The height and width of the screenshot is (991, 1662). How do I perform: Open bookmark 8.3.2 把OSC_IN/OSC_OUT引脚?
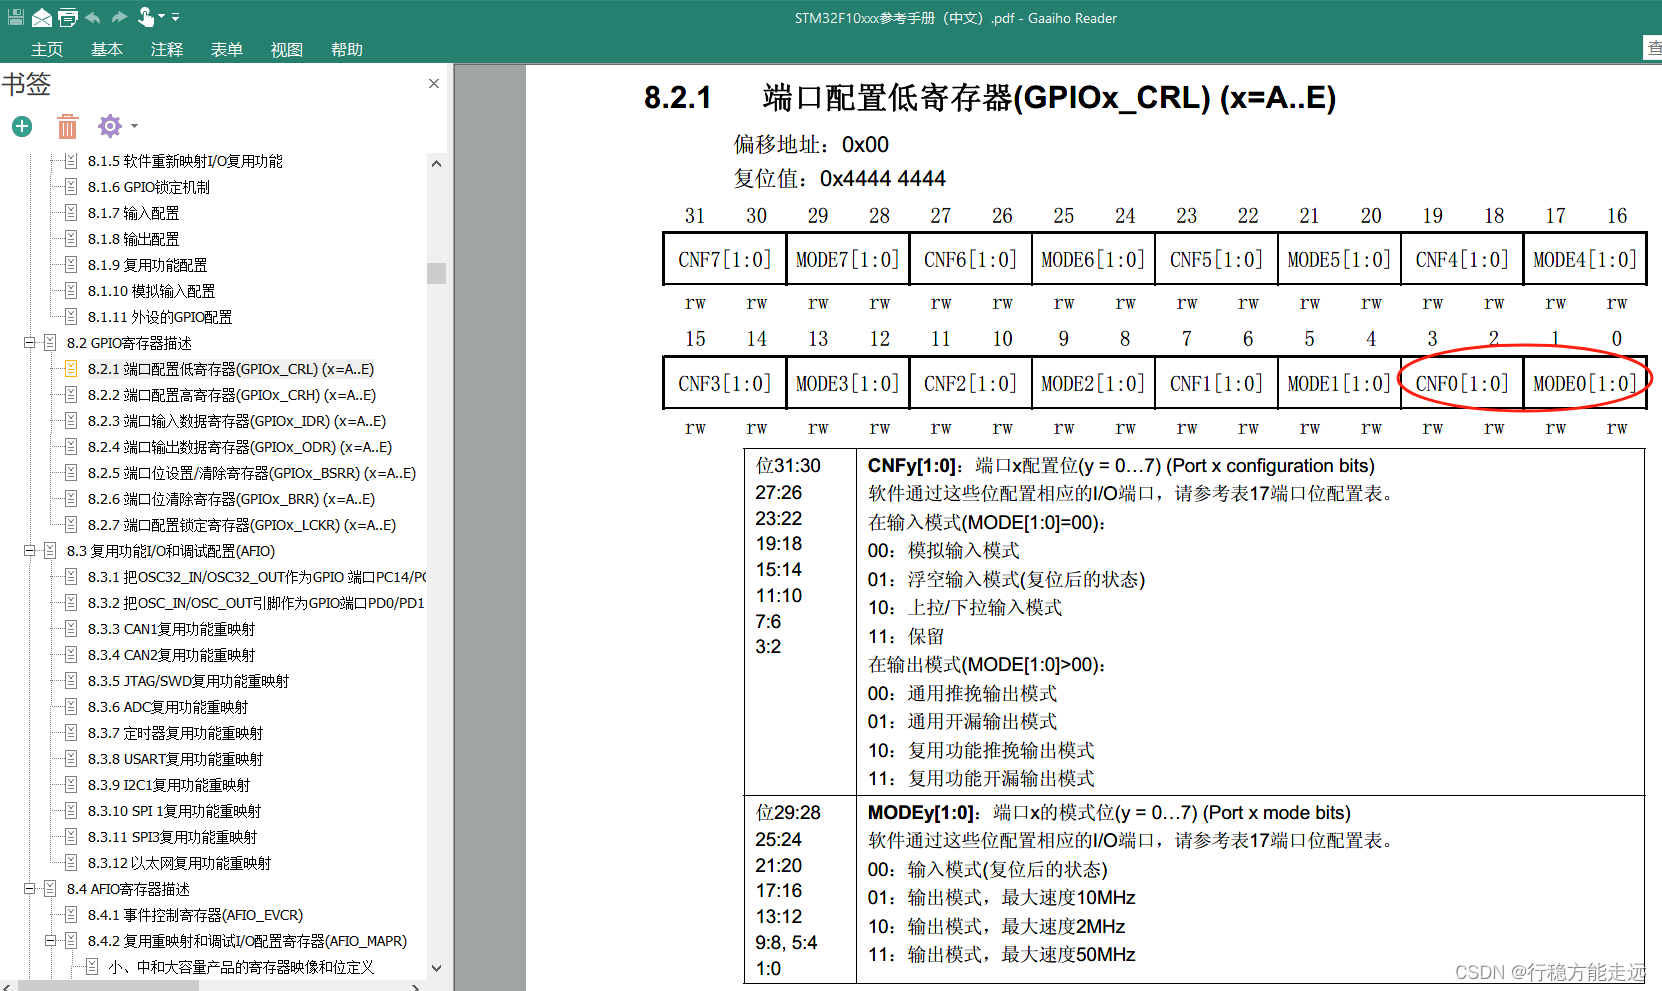click(x=256, y=603)
